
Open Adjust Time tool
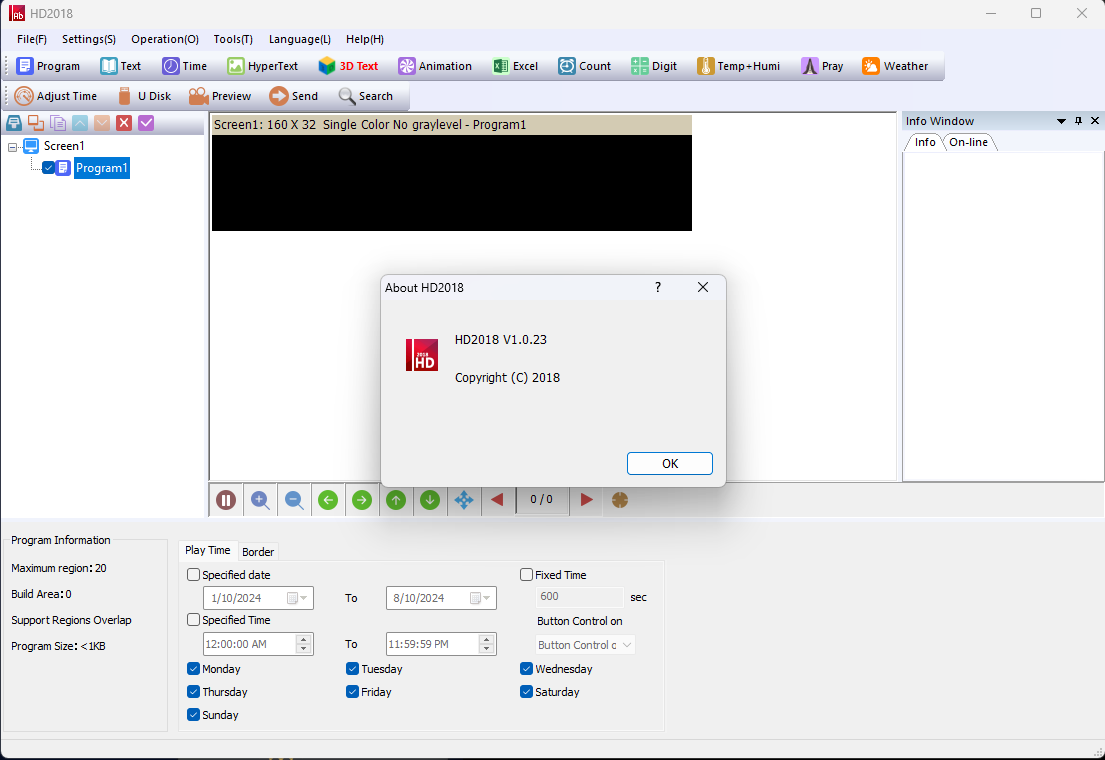(x=56, y=96)
